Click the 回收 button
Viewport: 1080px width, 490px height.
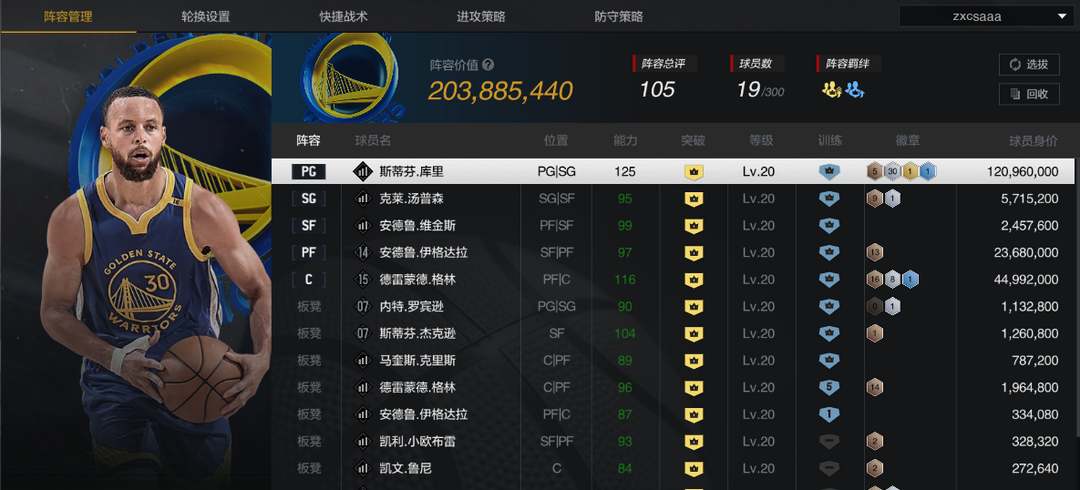(x=1029, y=94)
